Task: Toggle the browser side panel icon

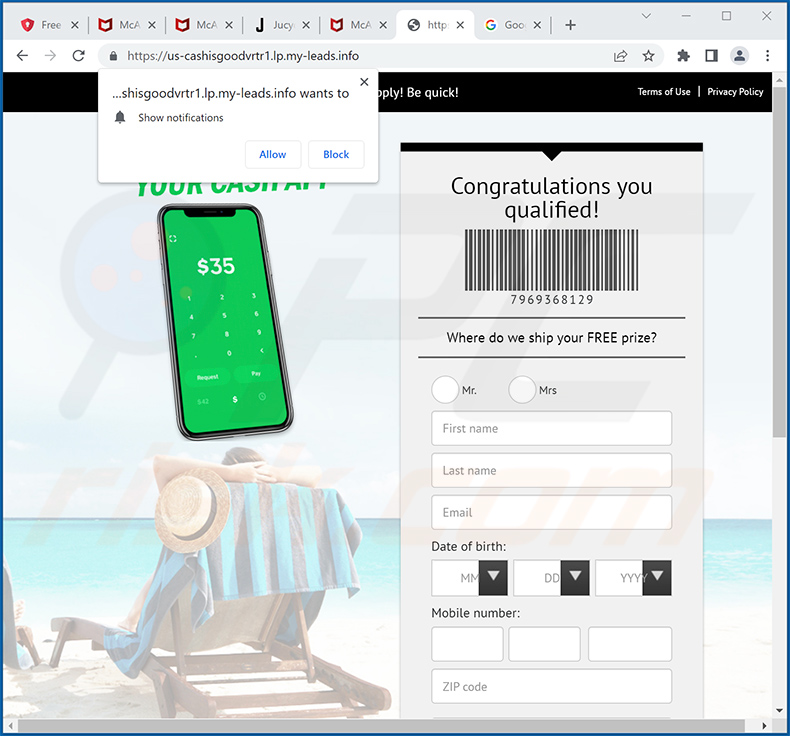Action: tap(711, 56)
